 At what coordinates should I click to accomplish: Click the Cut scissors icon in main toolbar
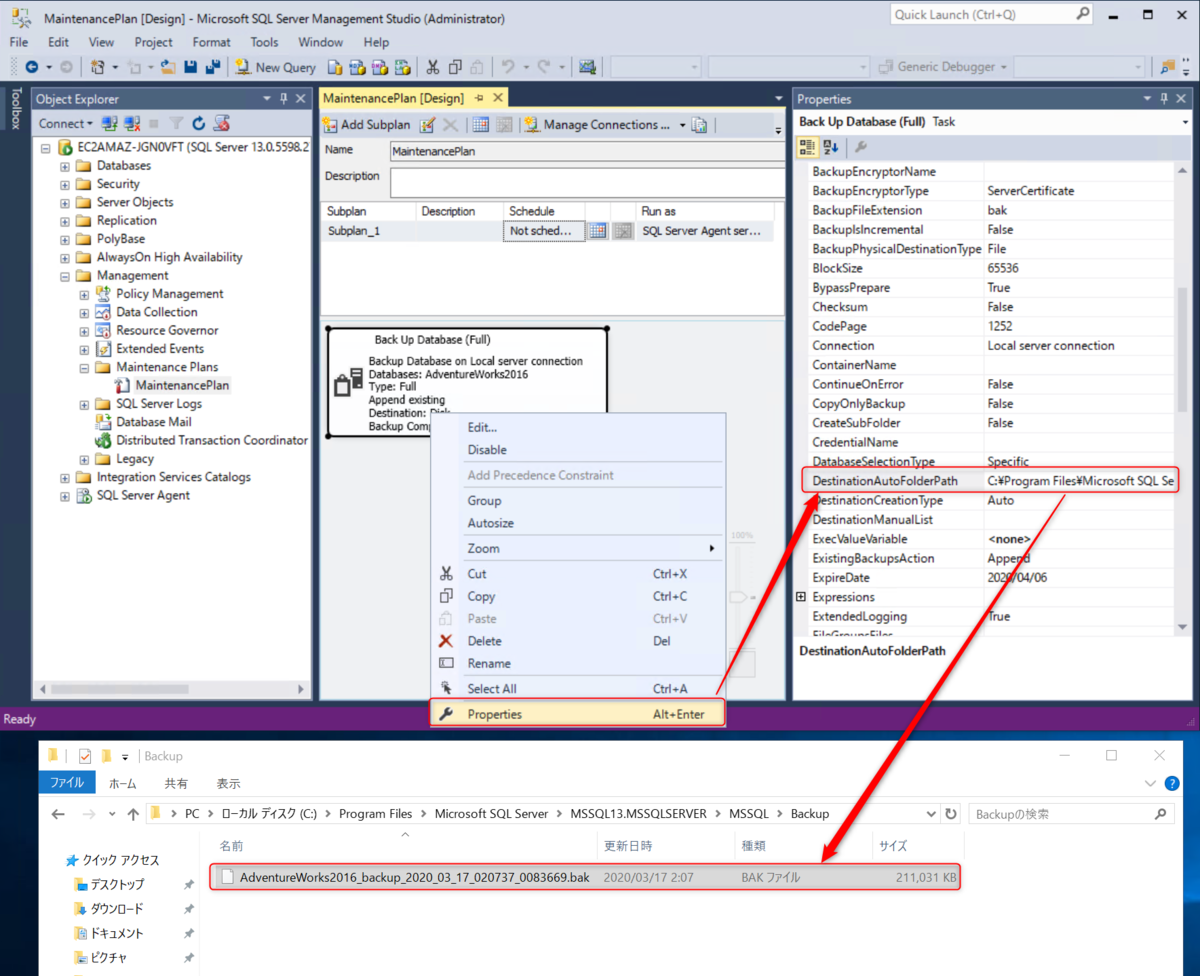point(433,67)
